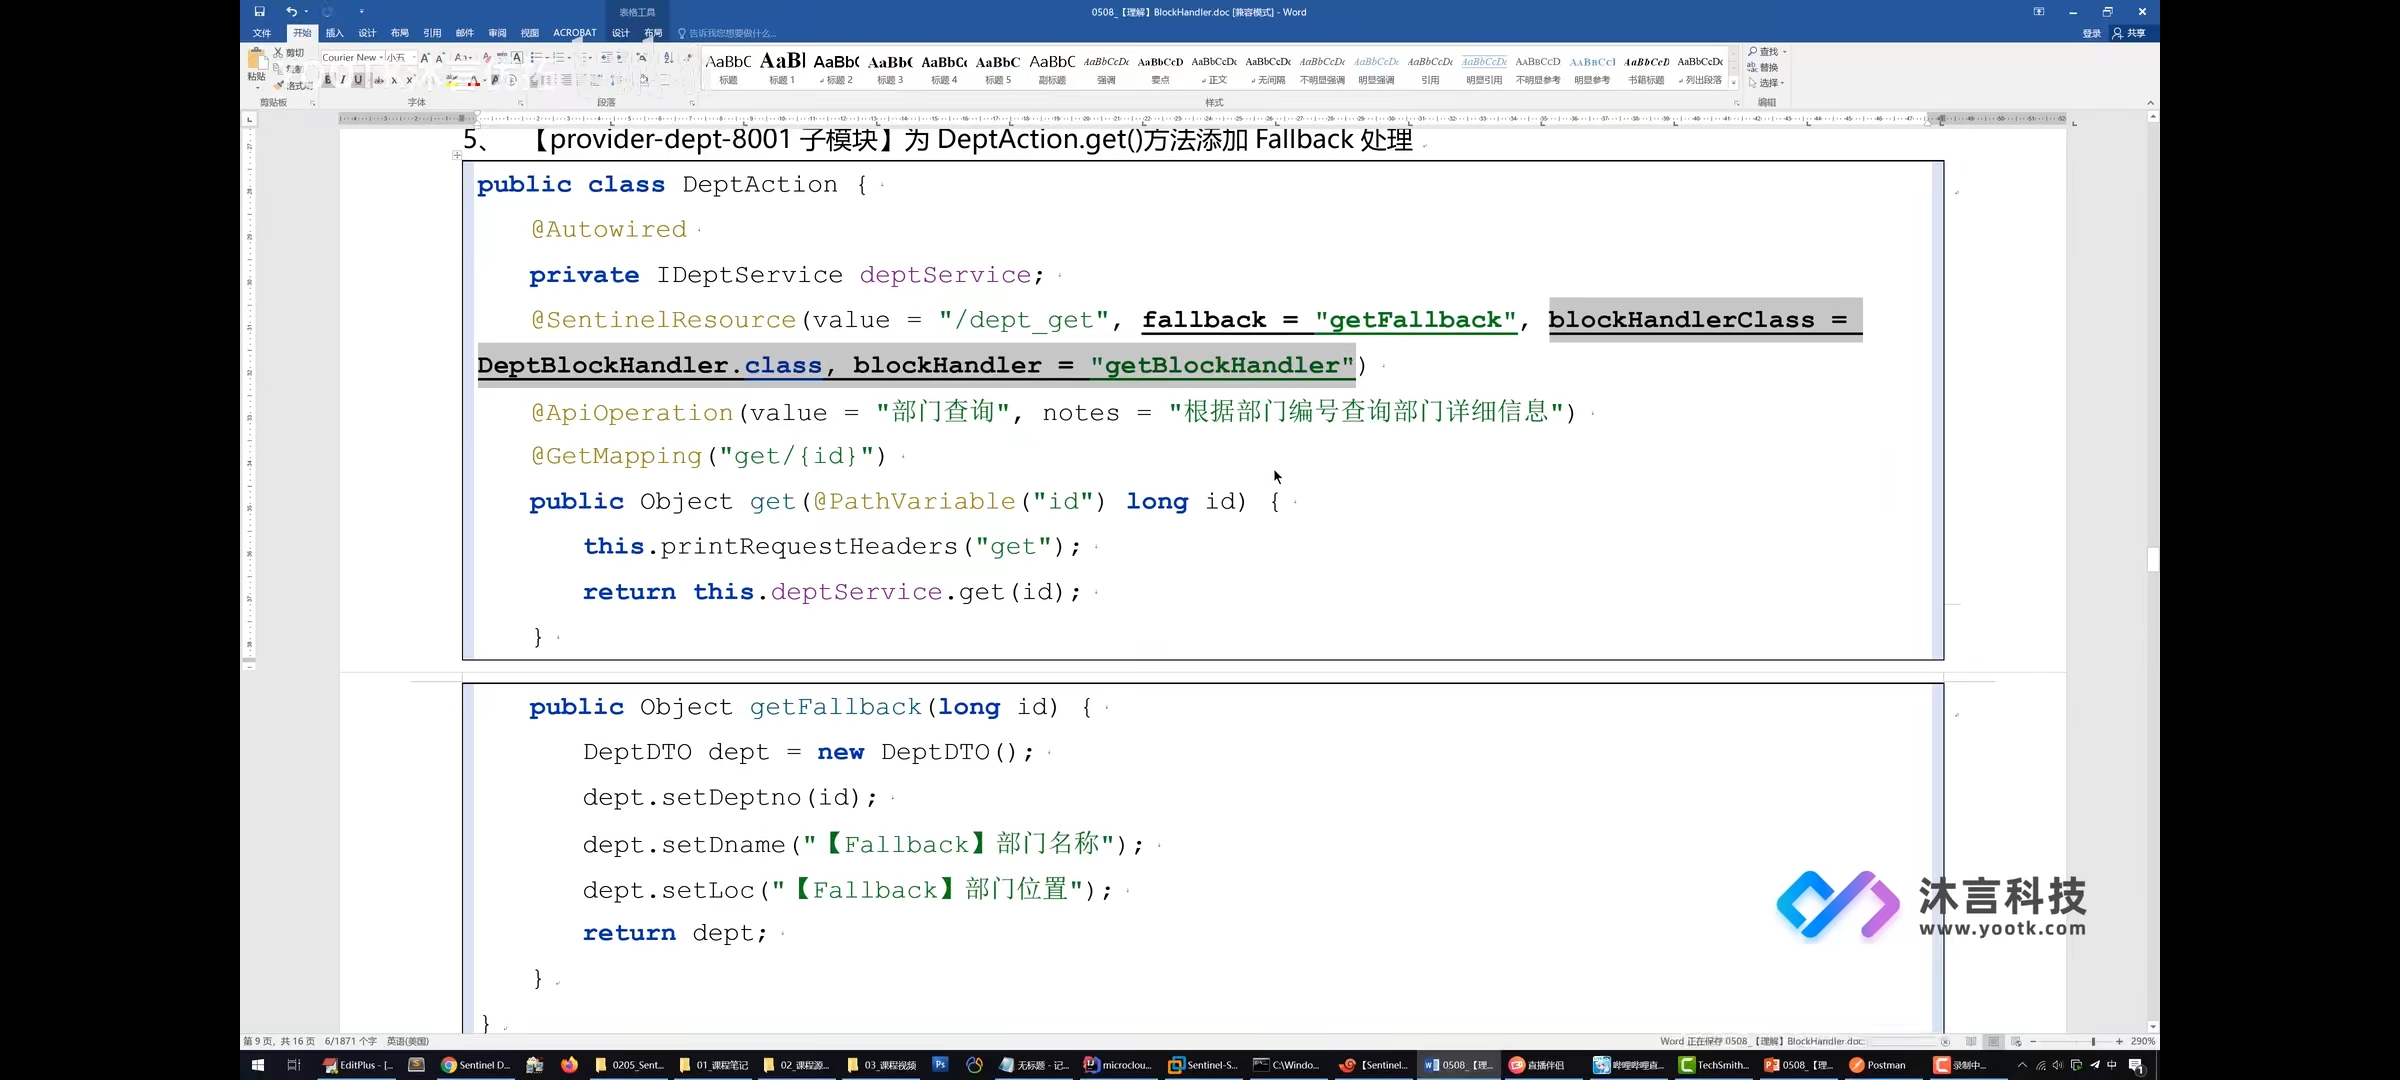Apply the 正文 style
Viewport: 2400px width, 1080px height.
(1214, 68)
